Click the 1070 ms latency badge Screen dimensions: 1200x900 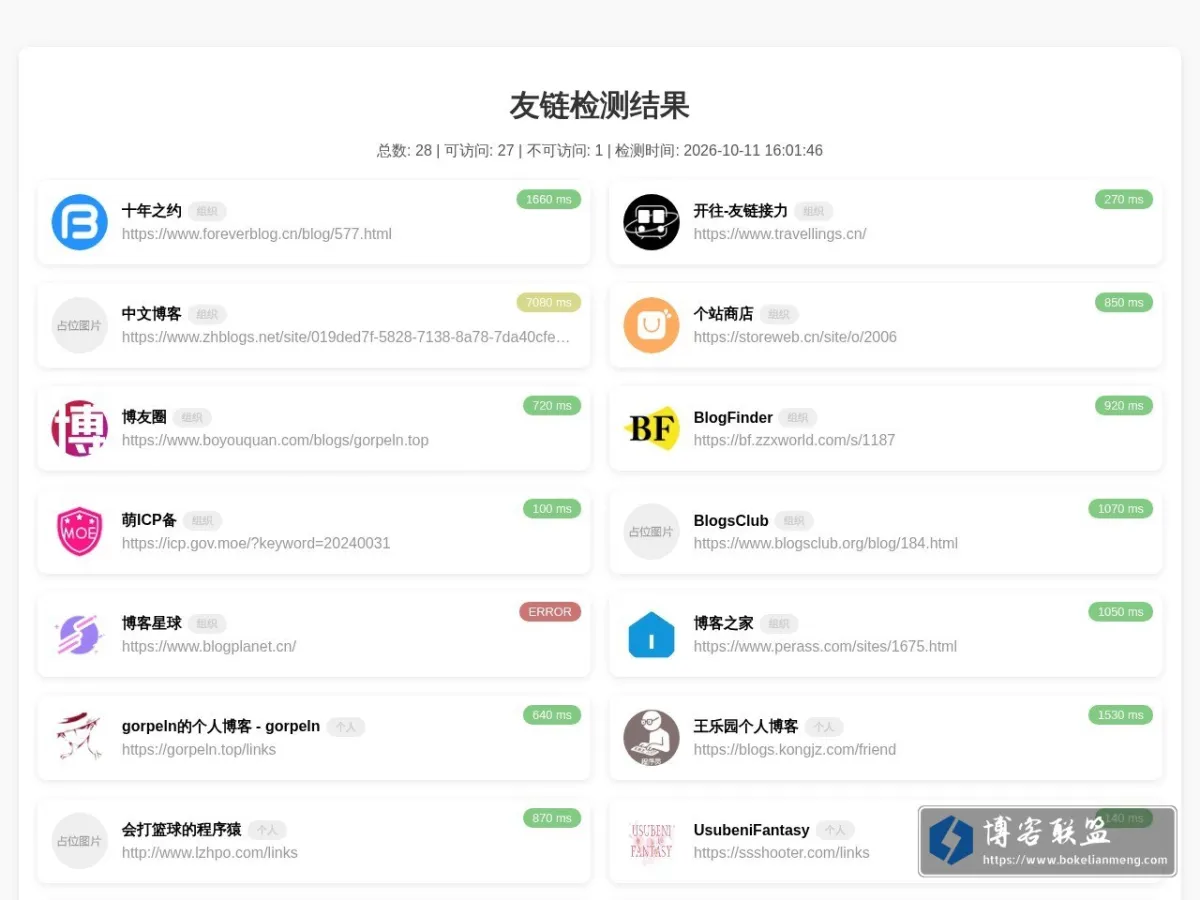1121,508
